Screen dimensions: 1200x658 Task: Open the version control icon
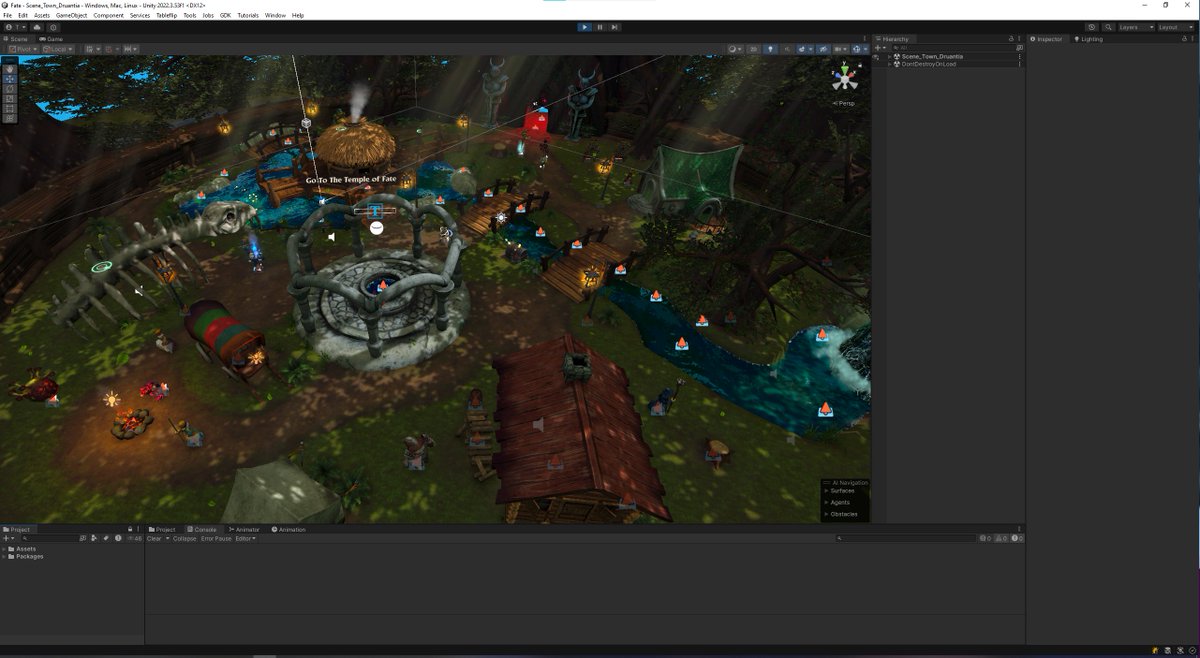[53, 27]
